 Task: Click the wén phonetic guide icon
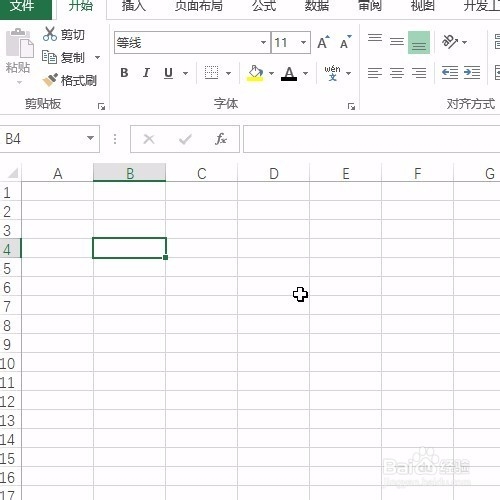(x=332, y=73)
